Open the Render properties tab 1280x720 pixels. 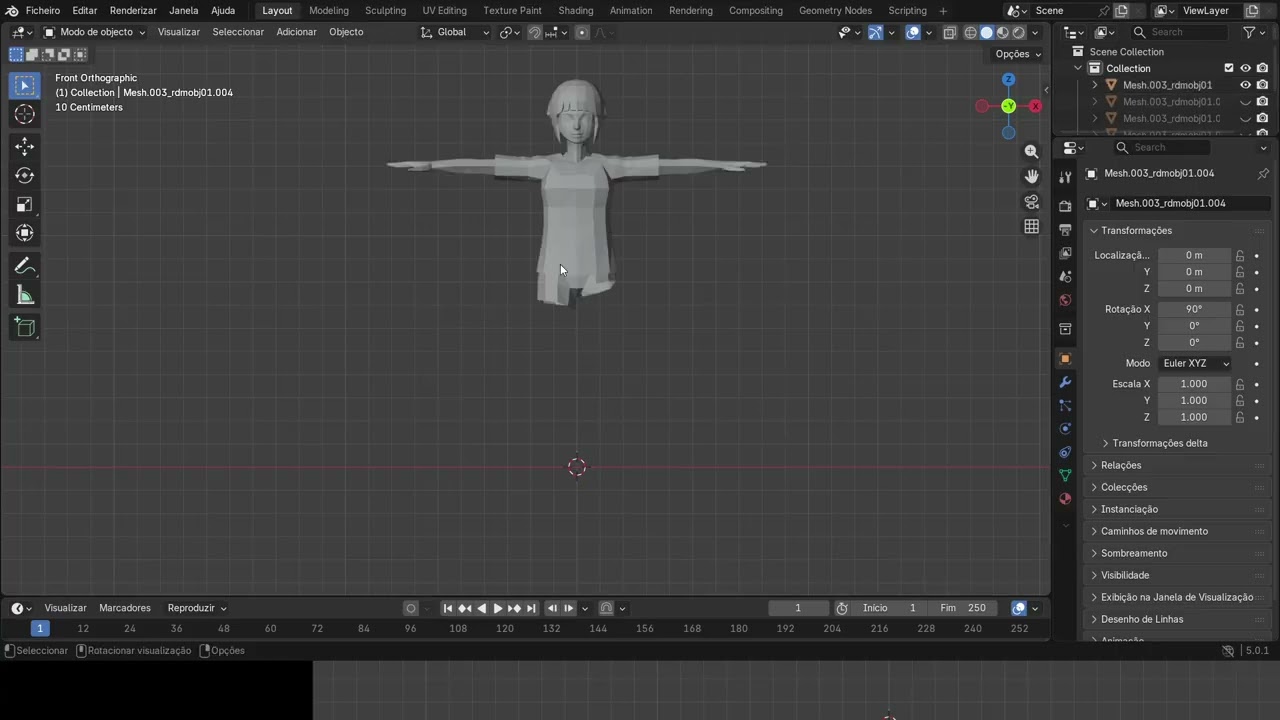pos(1065,205)
